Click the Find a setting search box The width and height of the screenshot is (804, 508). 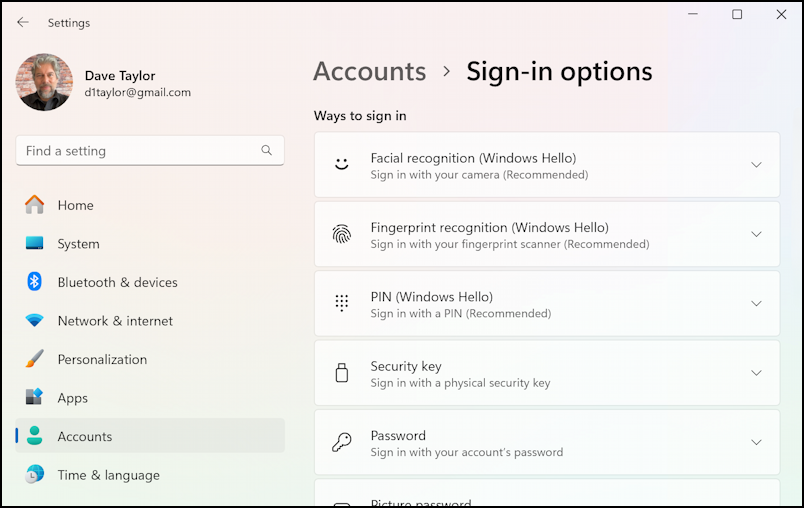click(x=150, y=151)
